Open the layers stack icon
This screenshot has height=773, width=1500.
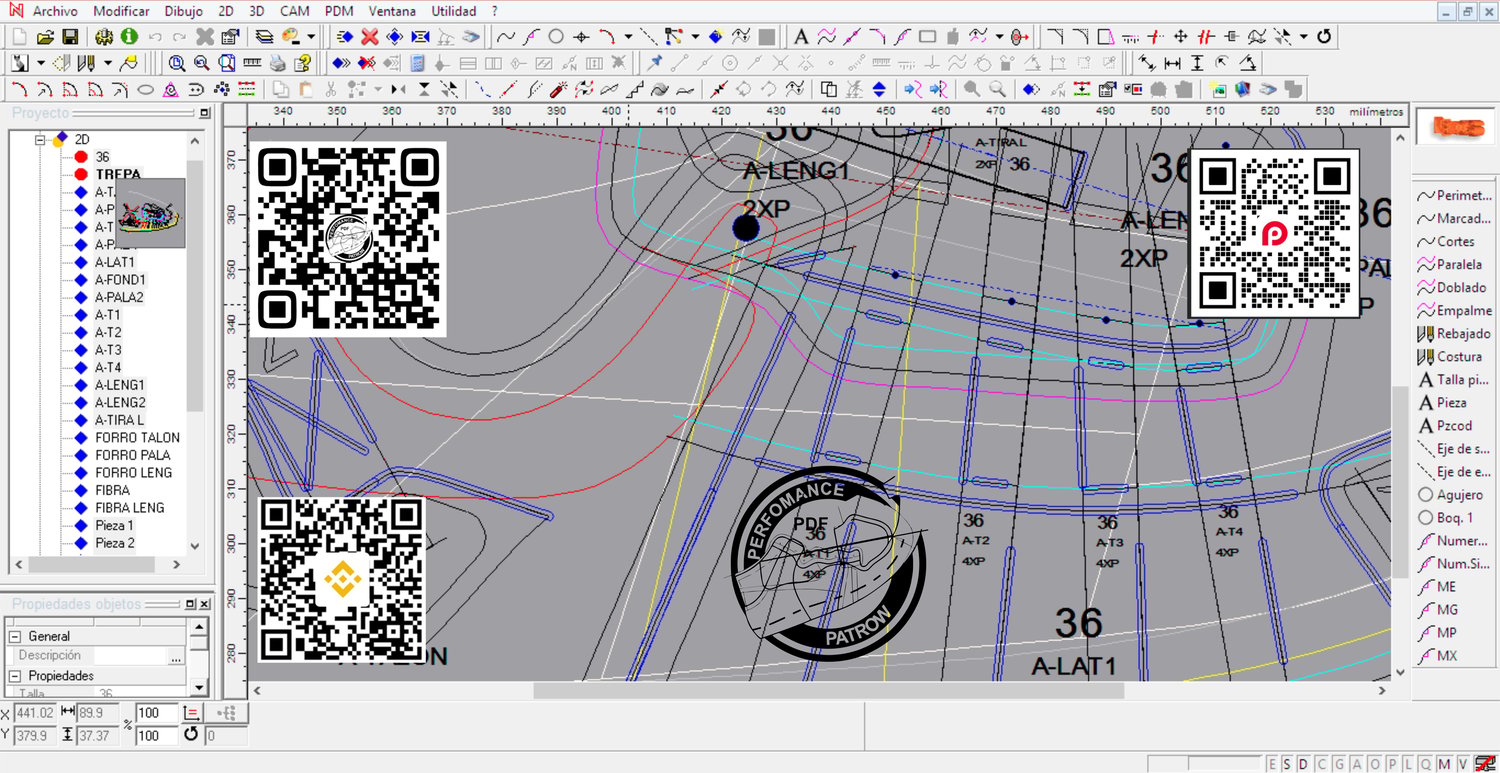pos(264,37)
